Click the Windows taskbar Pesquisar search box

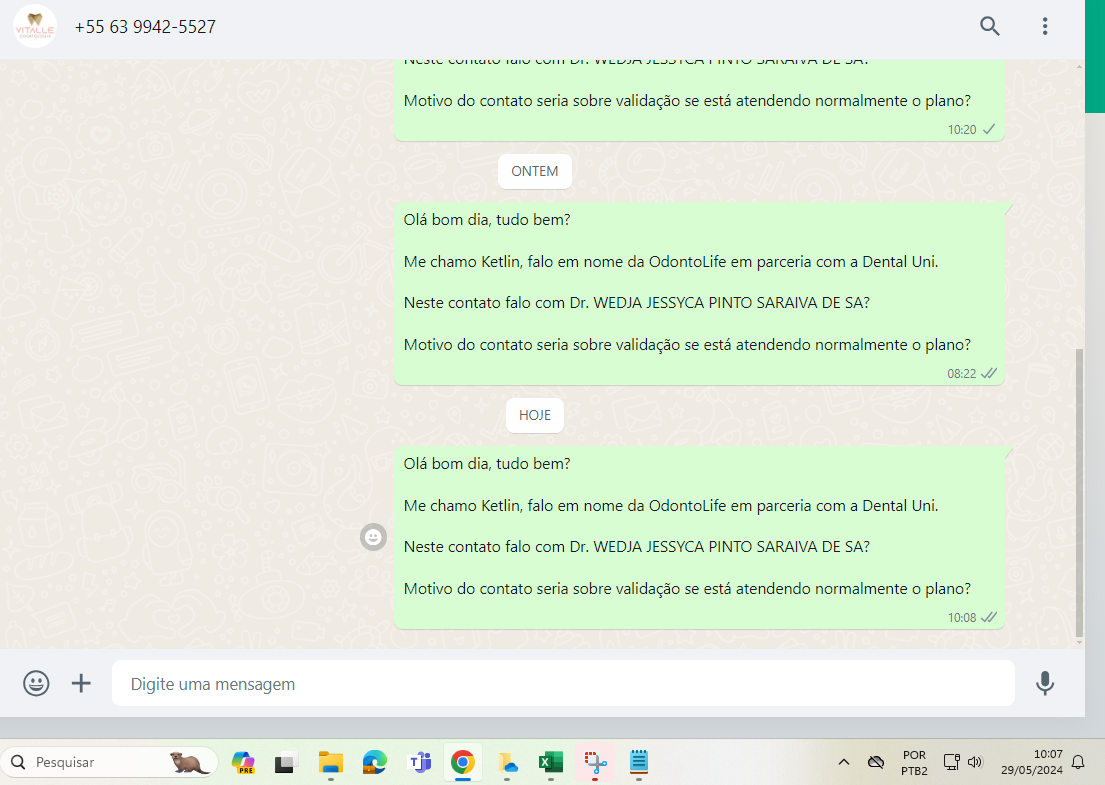pyautogui.click(x=109, y=762)
